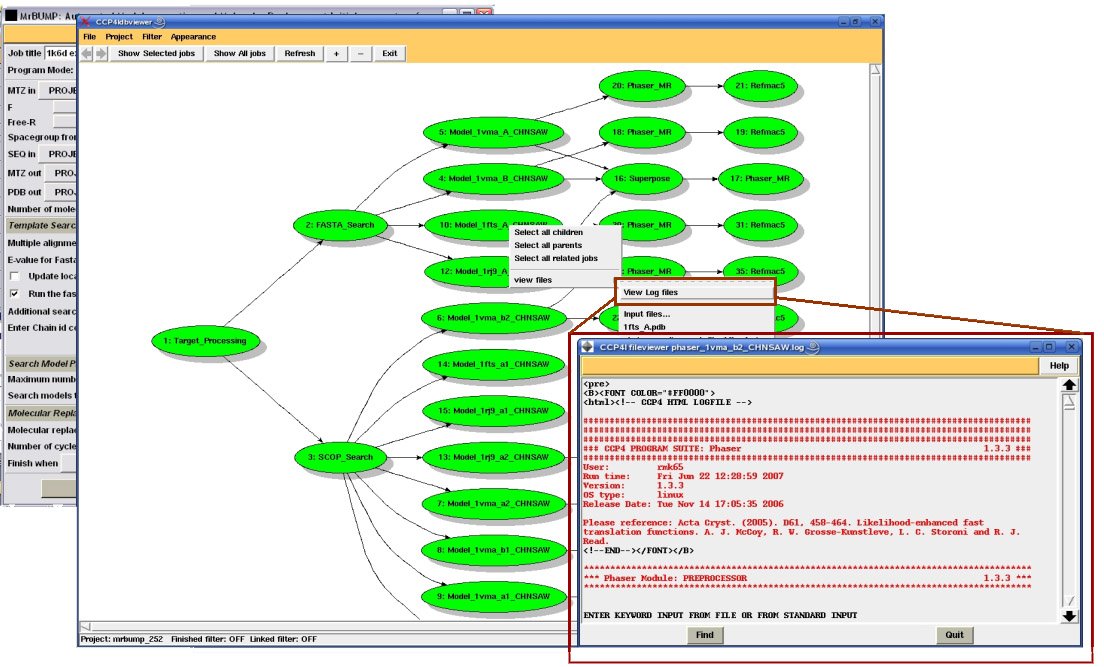
Task: Click the dbviewer vertical scrollbar top arrow
Action: tap(875, 69)
